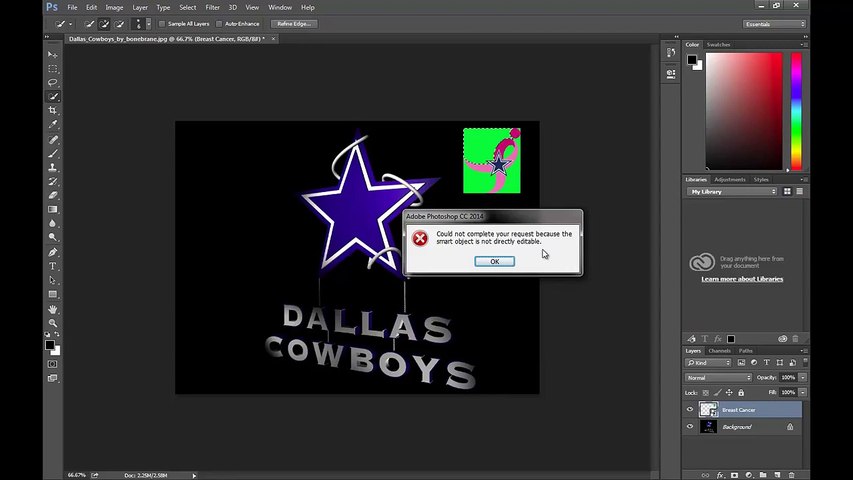Link layers icon at panel bottom
The image size is (853, 480).
point(705,475)
